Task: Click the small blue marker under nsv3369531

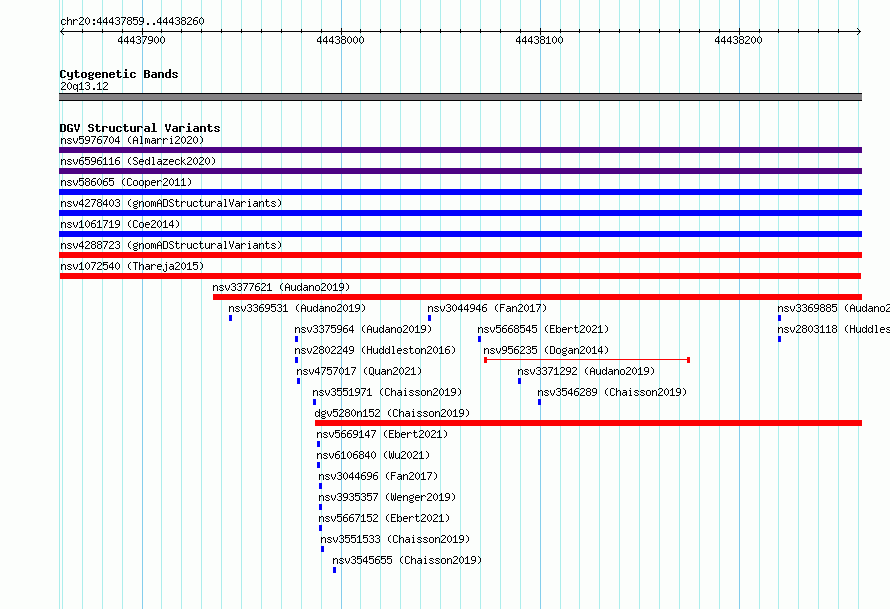Action: (x=230, y=318)
